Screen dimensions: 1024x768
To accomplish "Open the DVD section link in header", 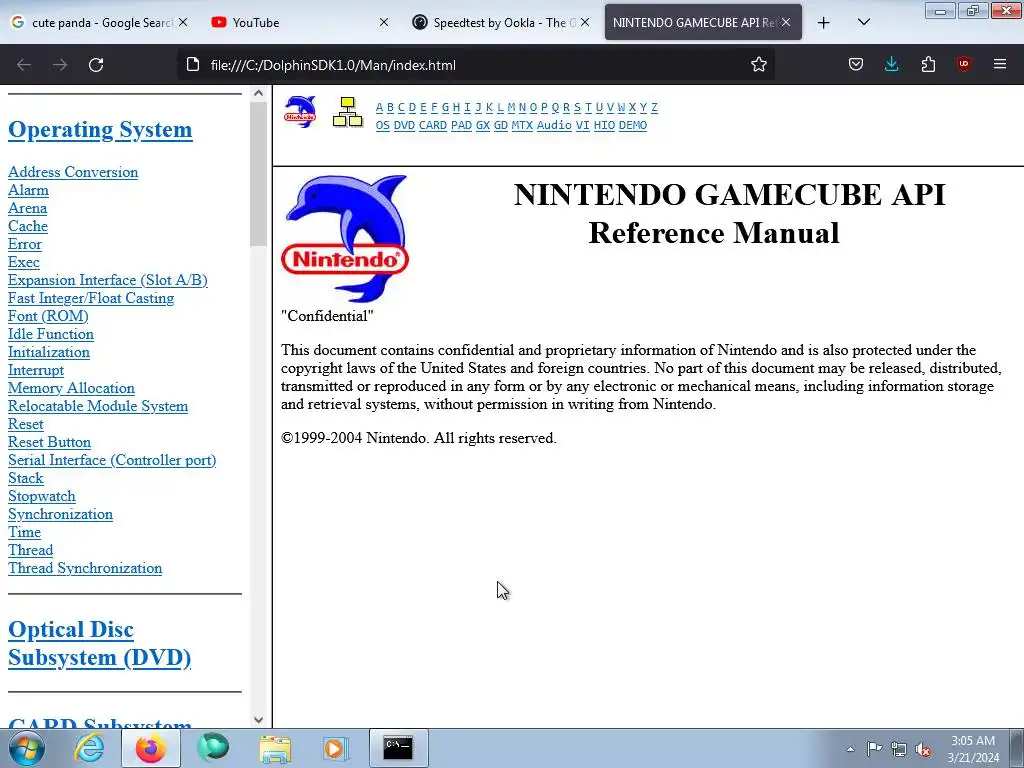I will pos(404,125).
